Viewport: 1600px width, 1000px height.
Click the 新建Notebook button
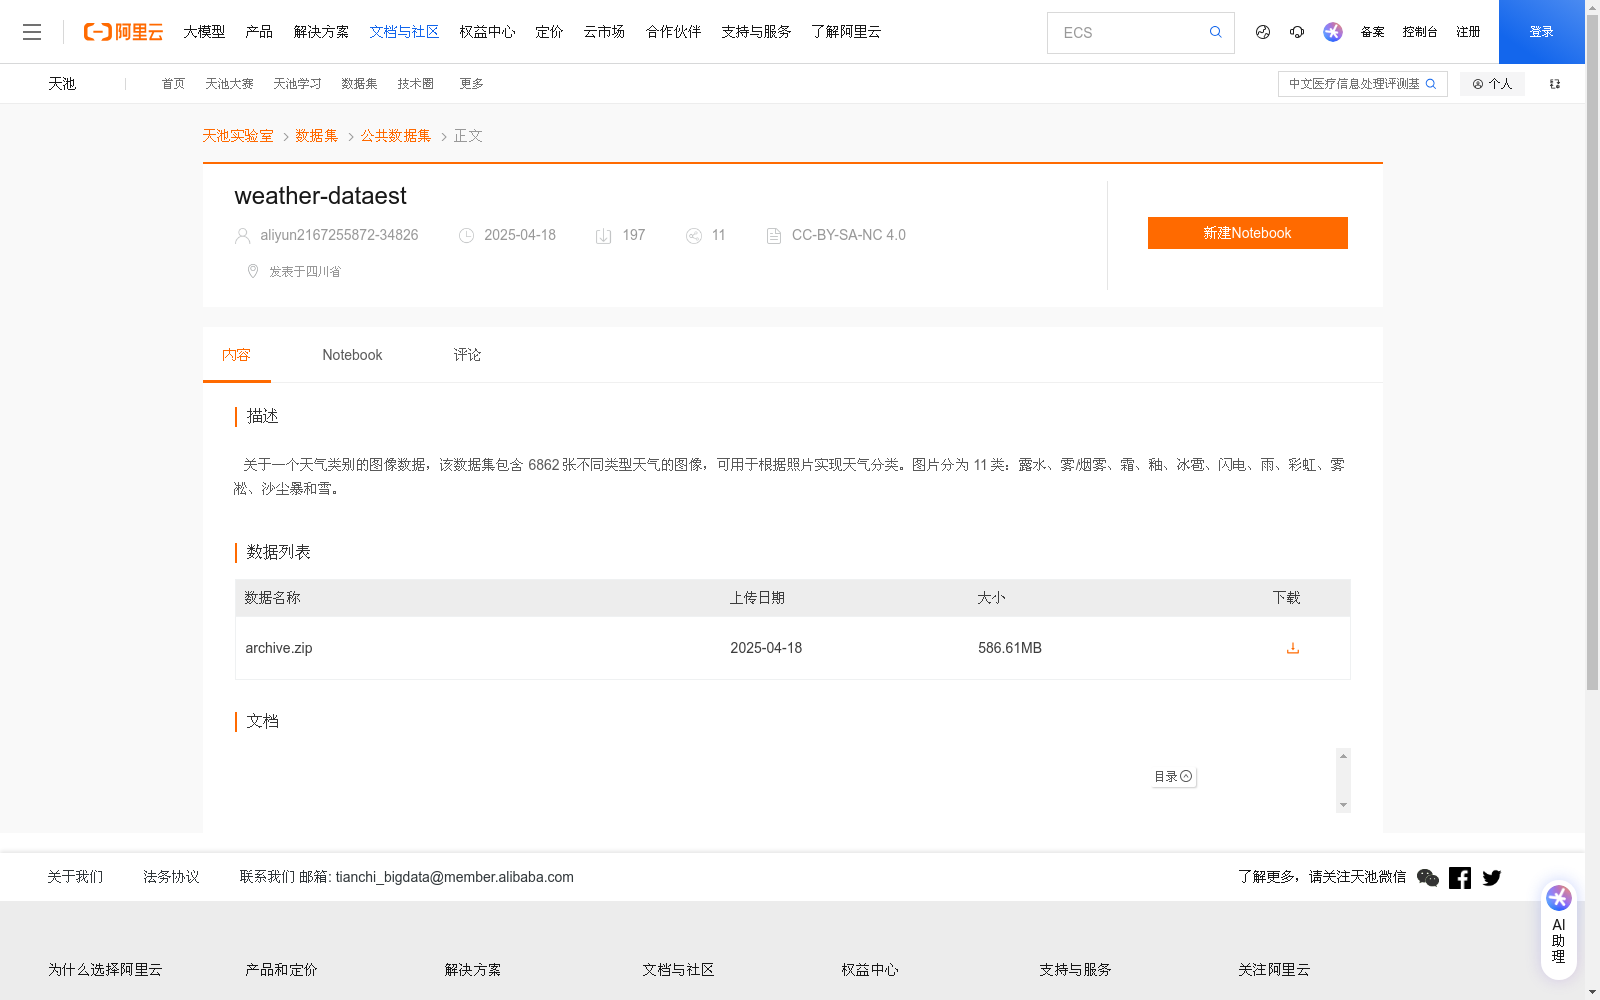[1247, 233]
